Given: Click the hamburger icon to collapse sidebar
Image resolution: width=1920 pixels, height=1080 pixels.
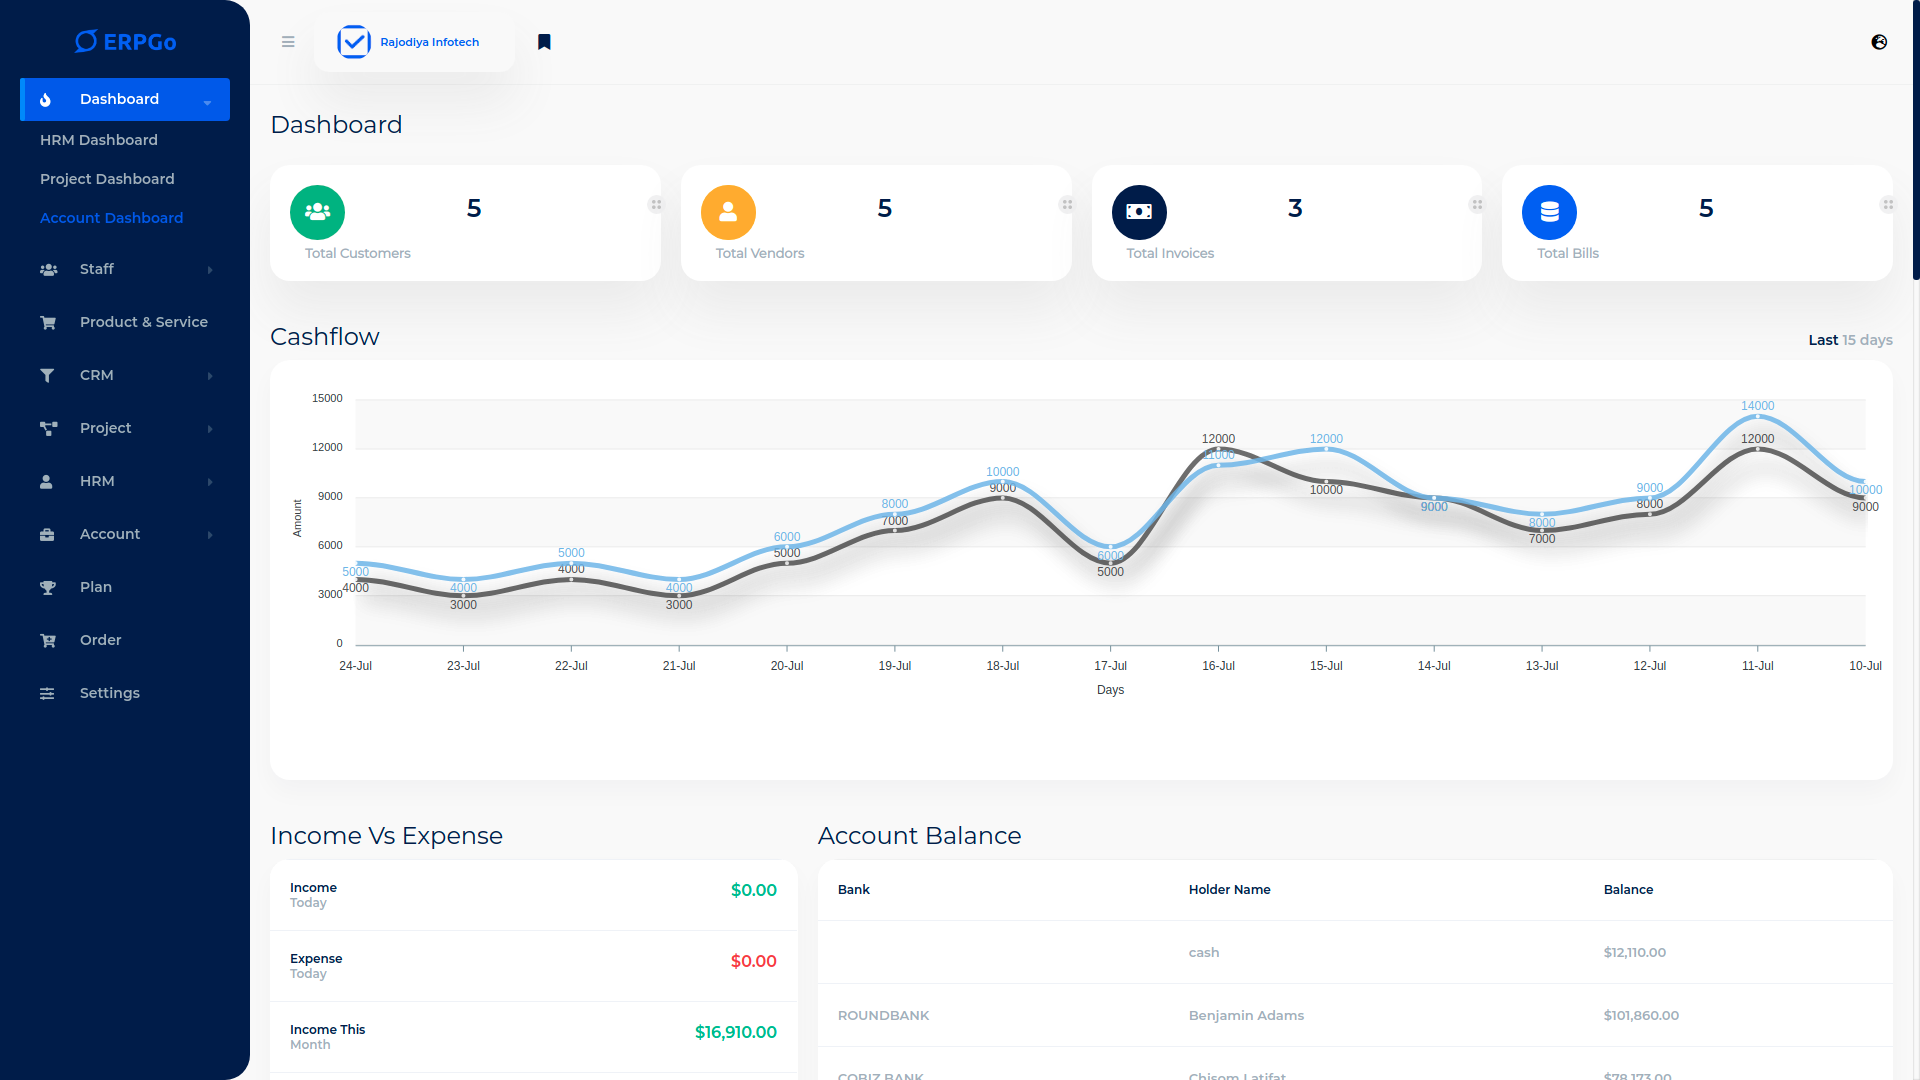Looking at the screenshot, I should click(x=288, y=42).
